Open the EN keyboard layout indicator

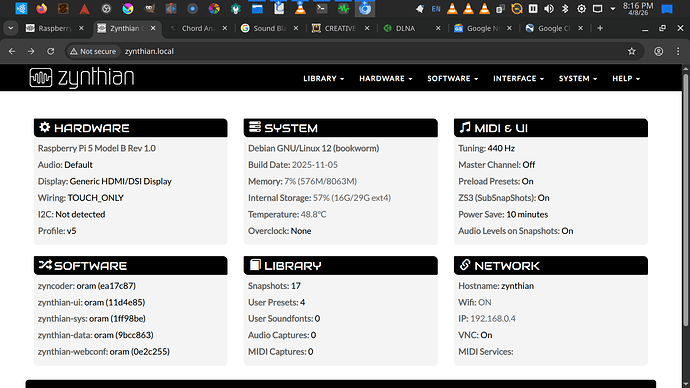pyautogui.click(x=436, y=8)
